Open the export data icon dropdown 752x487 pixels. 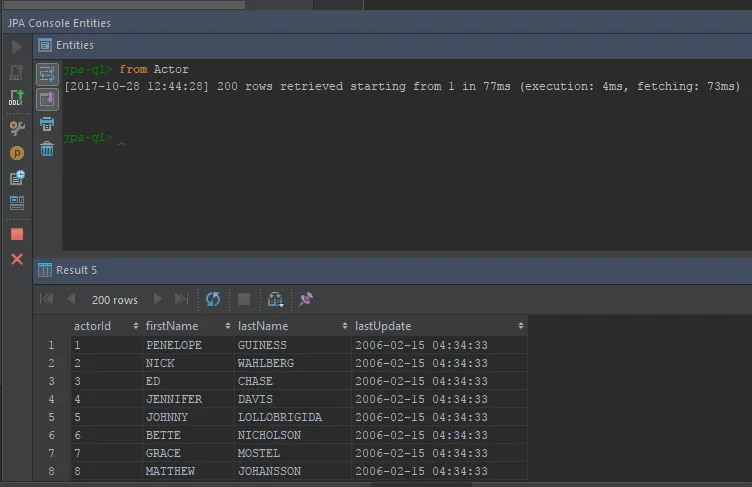[x=275, y=299]
